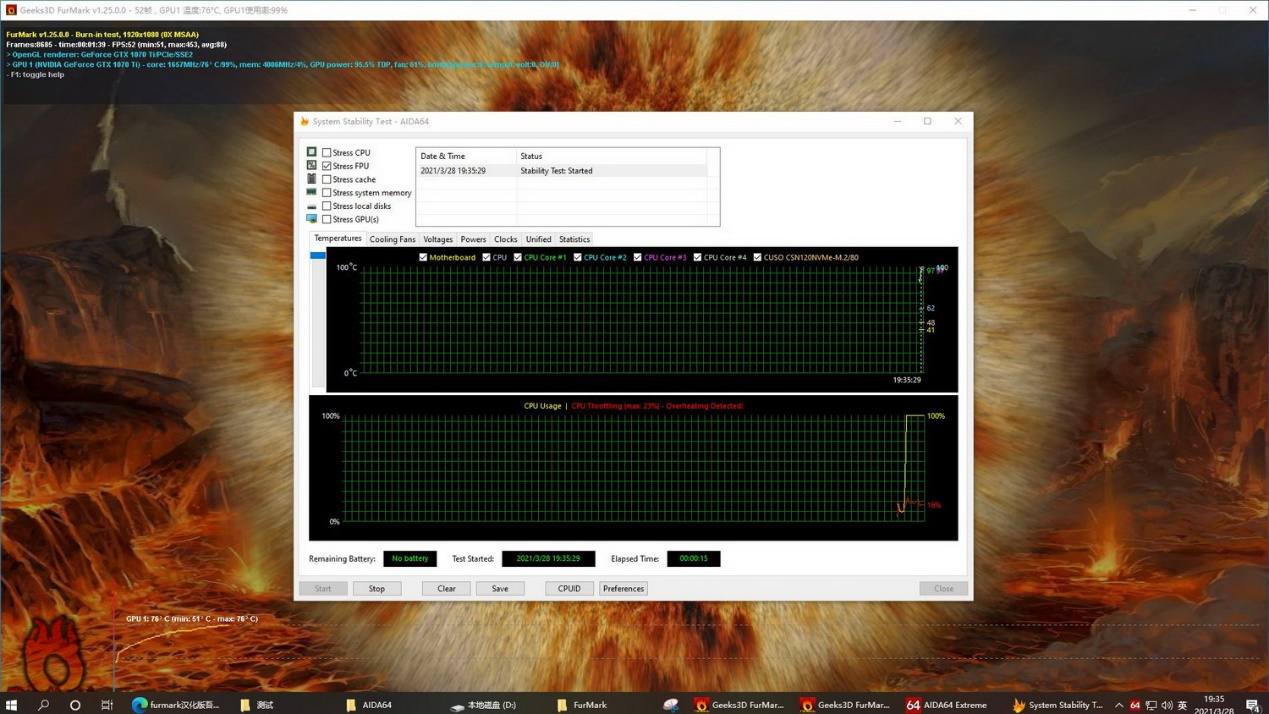
Task: Click the blue slider beside the temperature graph
Action: coord(318,256)
